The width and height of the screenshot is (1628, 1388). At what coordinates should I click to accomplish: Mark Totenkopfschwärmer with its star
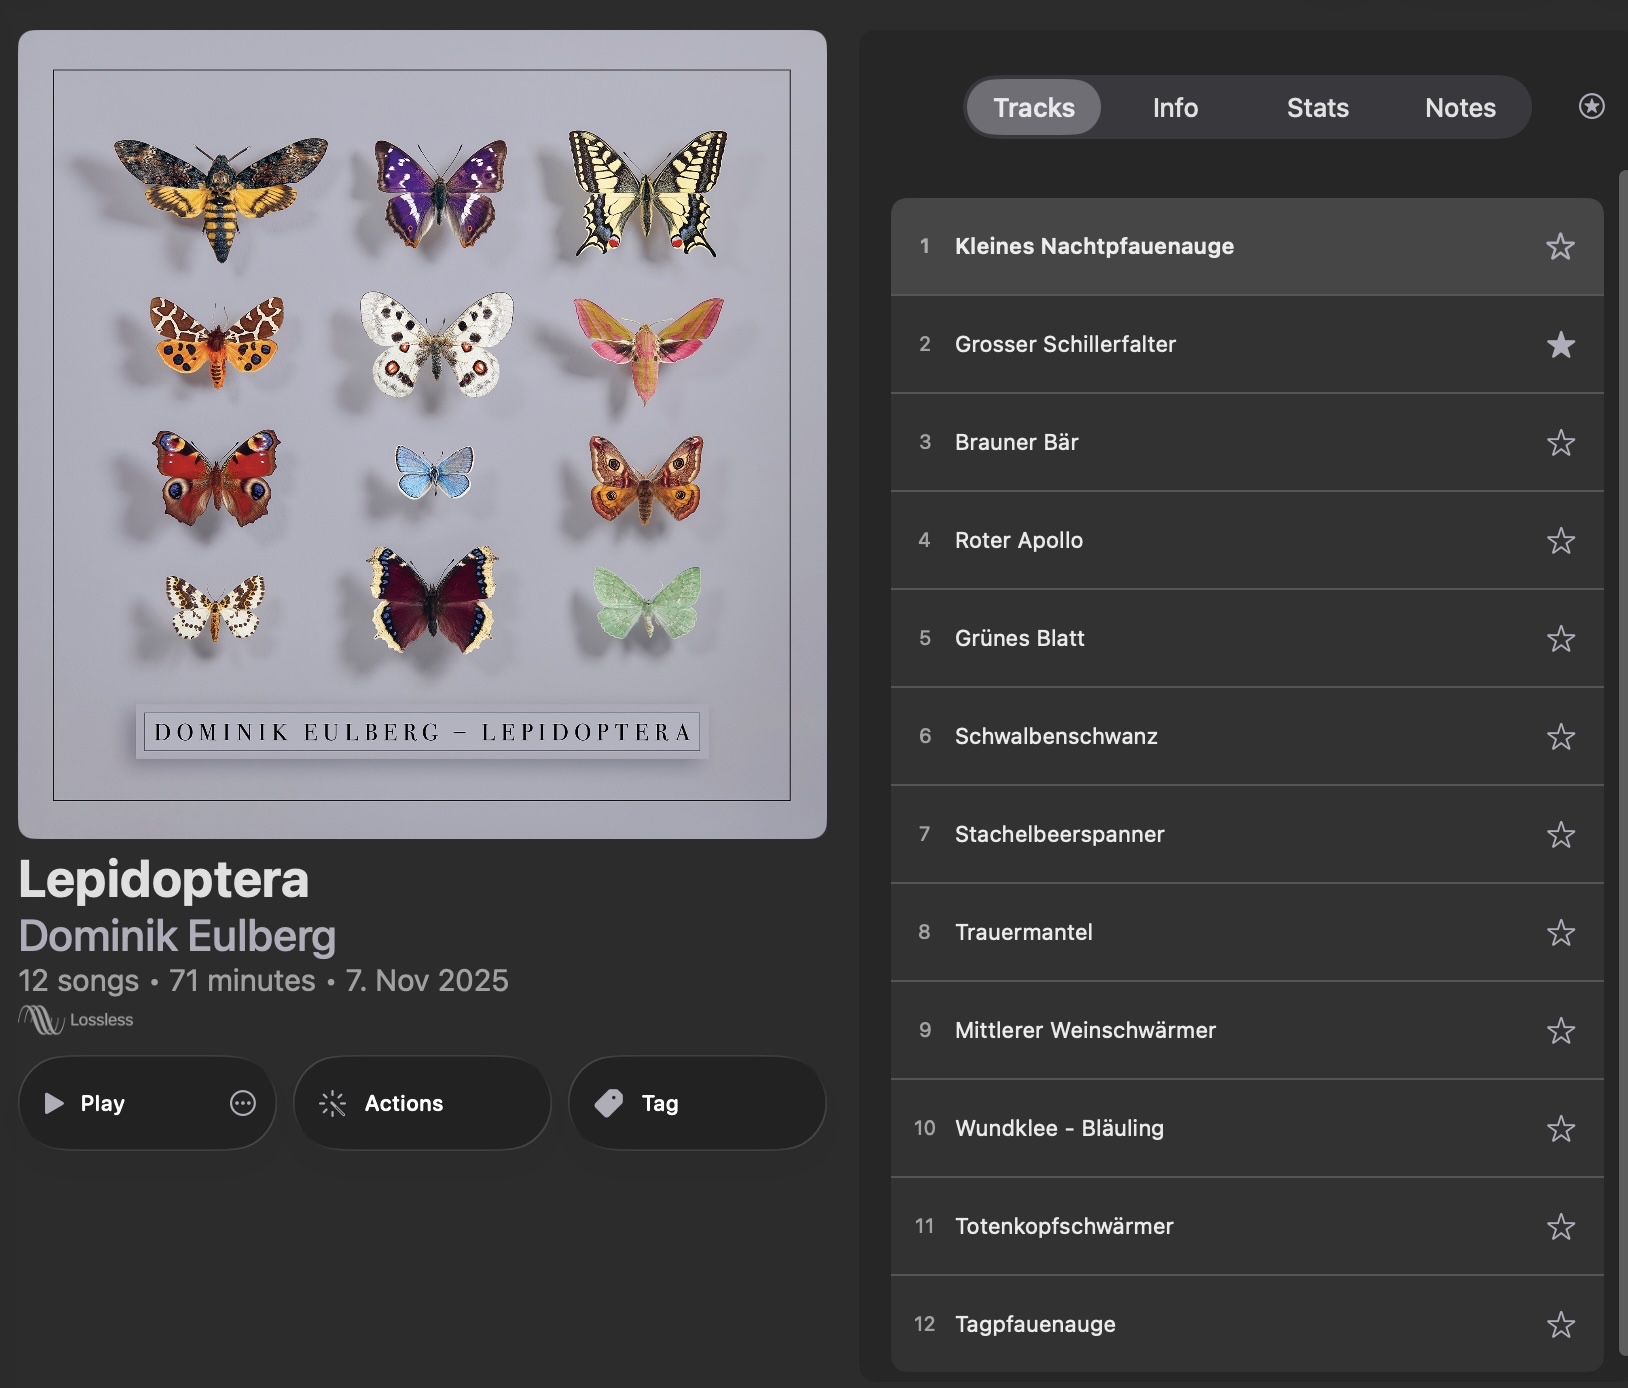coord(1560,1227)
